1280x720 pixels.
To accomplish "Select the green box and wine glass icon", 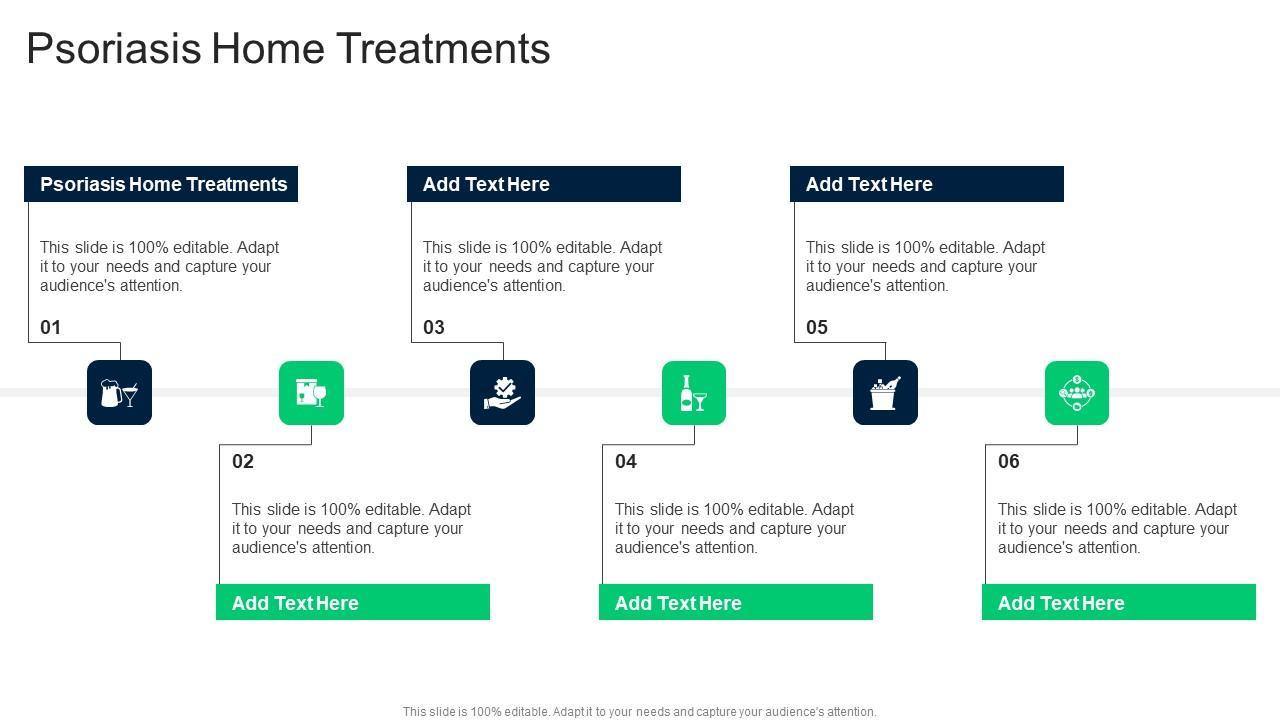I will click(311, 393).
